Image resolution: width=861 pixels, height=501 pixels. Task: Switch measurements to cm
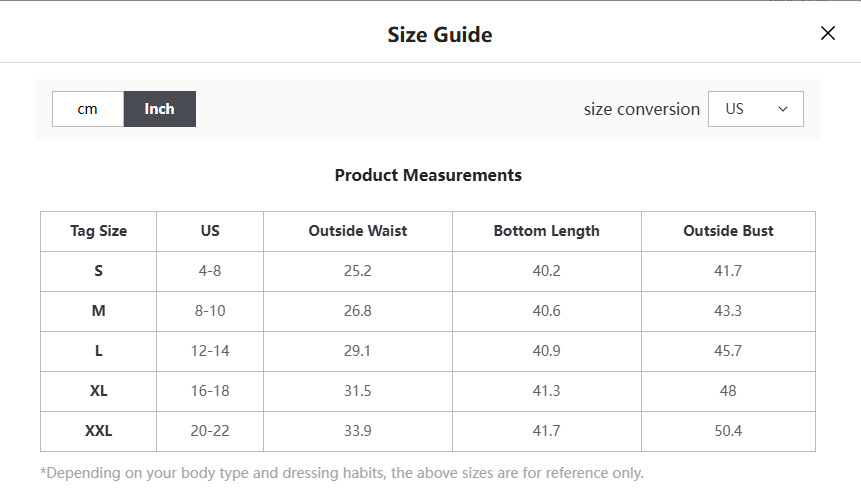point(88,109)
